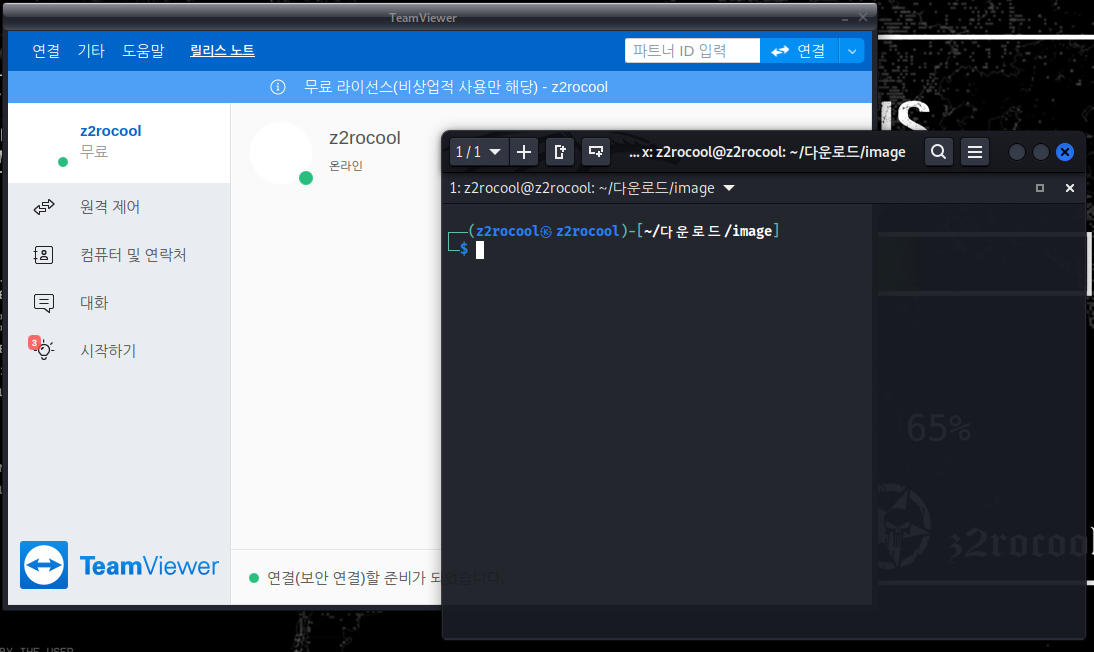This screenshot has width=1094, height=652.
Task: Click the terminal window maximize circle
Action: (x=1040, y=152)
